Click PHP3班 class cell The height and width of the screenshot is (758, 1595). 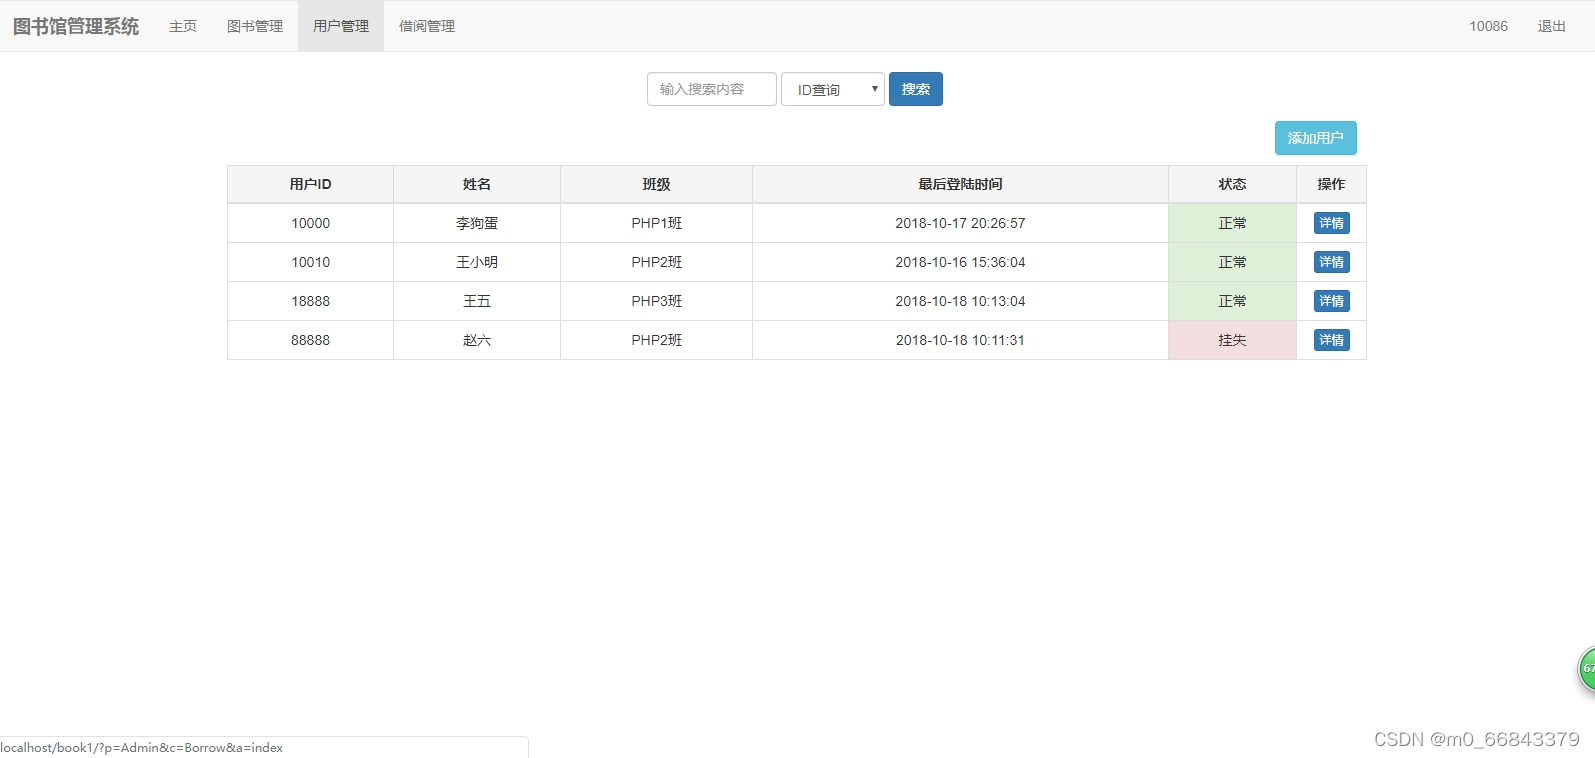click(656, 301)
